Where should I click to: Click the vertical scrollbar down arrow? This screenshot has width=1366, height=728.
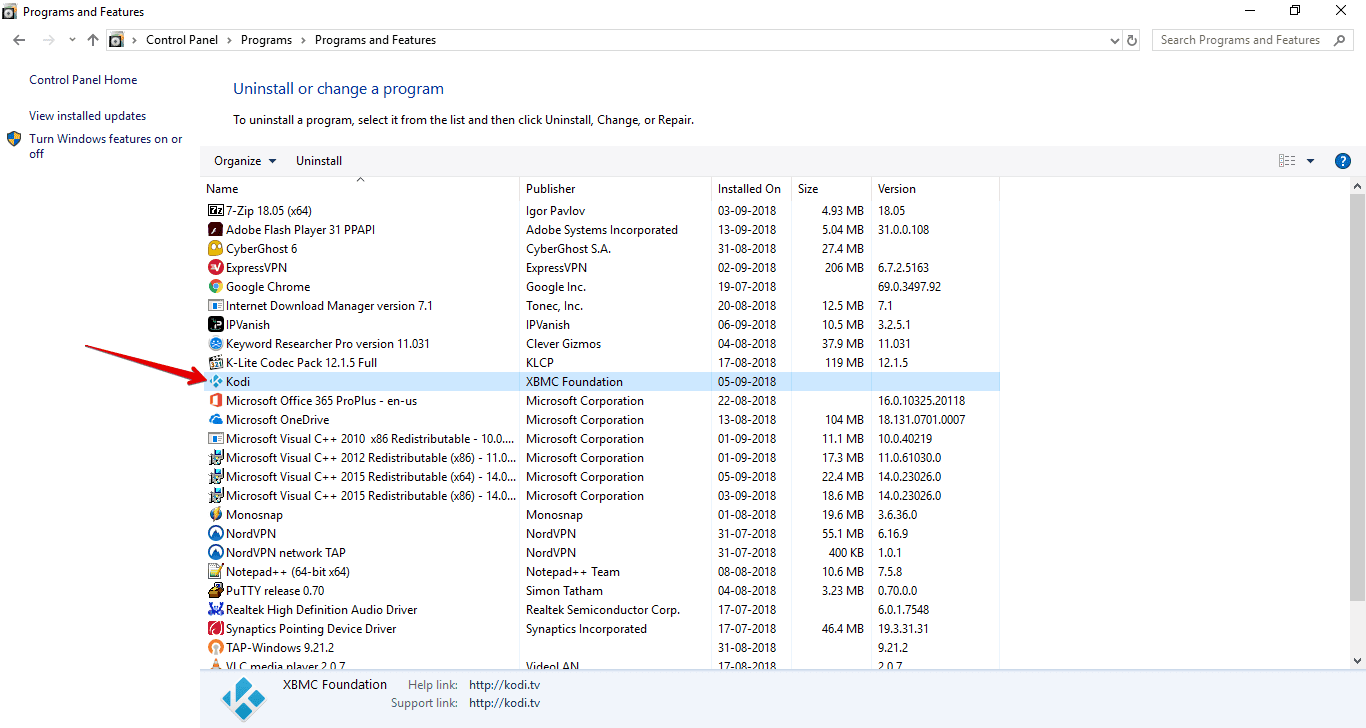pos(1357,661)
